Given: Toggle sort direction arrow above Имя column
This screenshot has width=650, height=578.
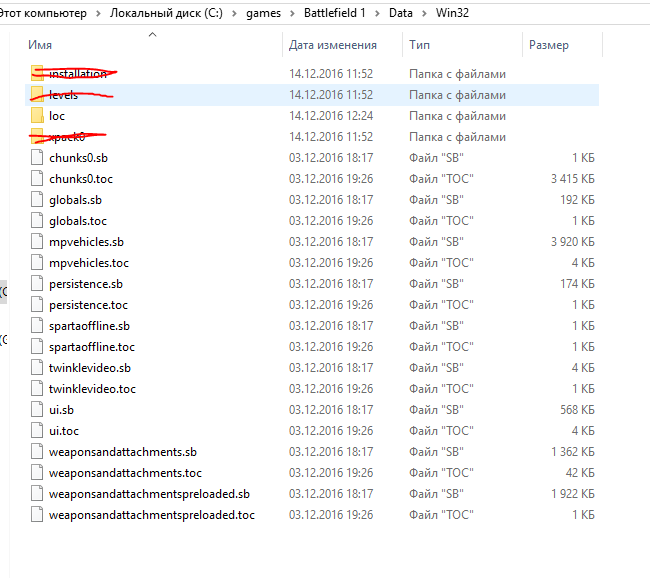Looking at the screenshot, I should (153, 34).
